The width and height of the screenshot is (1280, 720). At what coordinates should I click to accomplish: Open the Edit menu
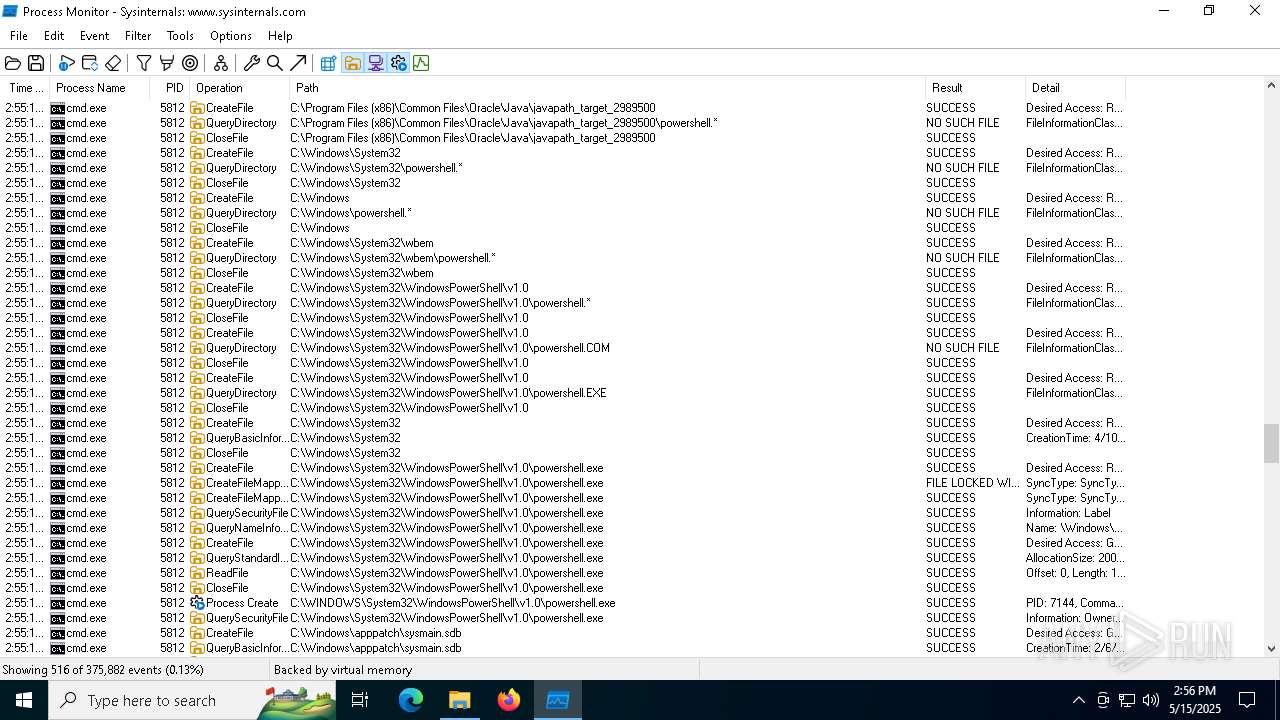pos(54,36)
